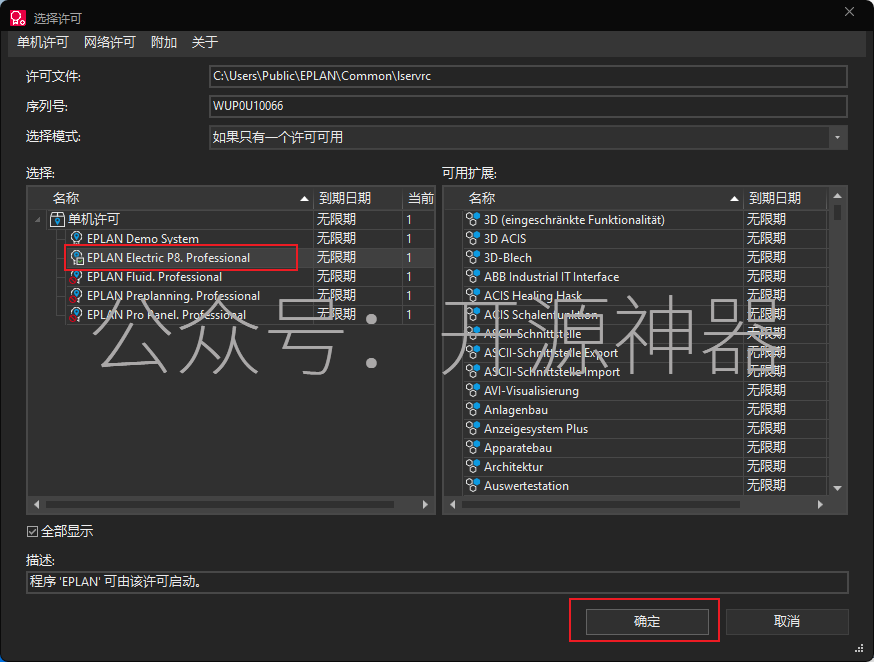Click the 3D-Blech extension icon
This screenshot has width=874, height=662.
click(x=473, y=257)
